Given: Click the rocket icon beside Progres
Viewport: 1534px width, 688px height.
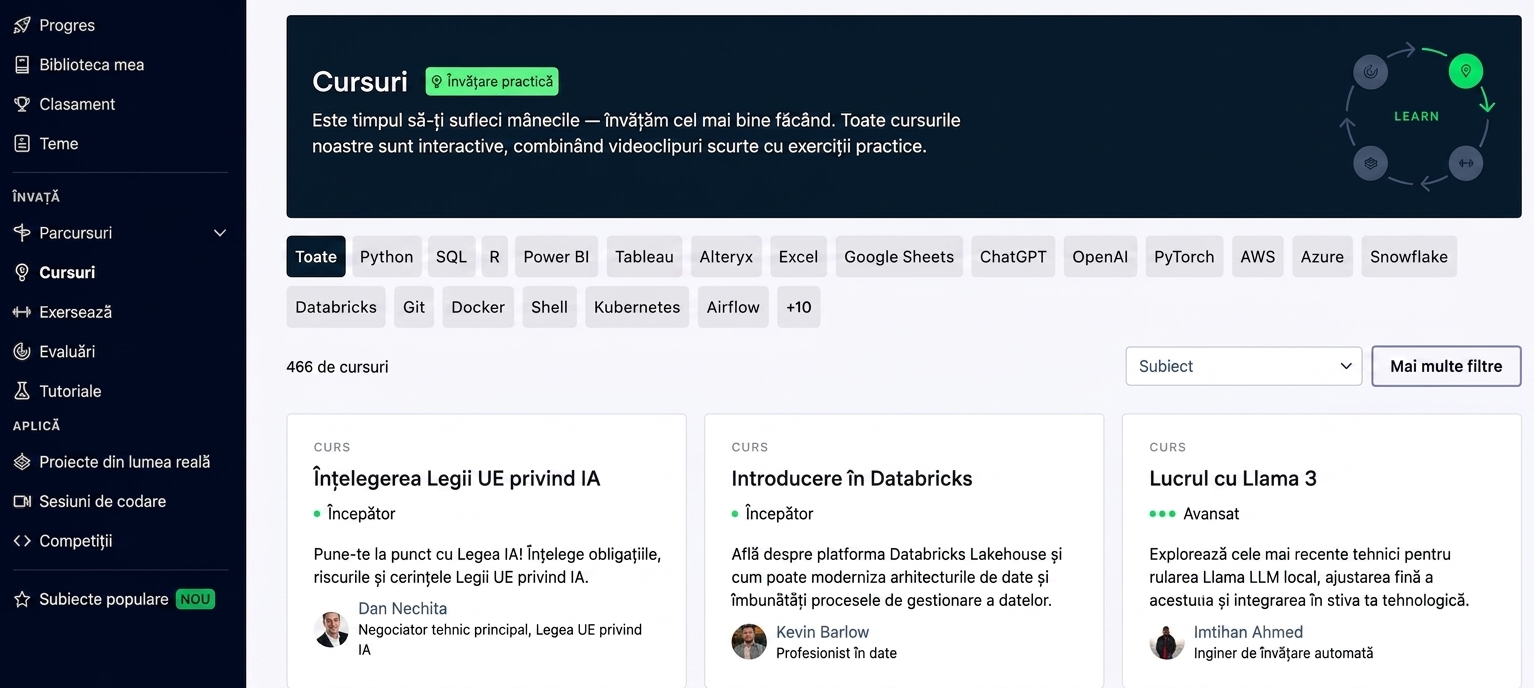Looking at the screenshot, I should coord(21,25).
